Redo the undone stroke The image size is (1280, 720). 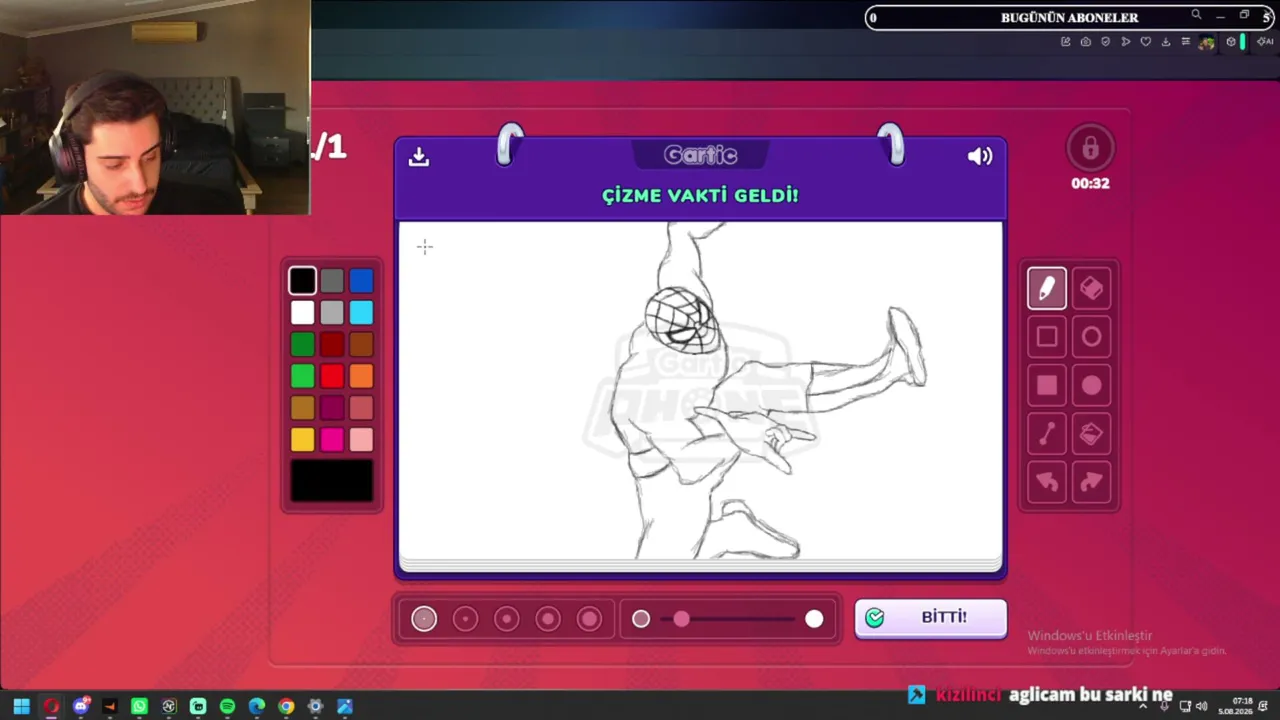(1091, 483)
